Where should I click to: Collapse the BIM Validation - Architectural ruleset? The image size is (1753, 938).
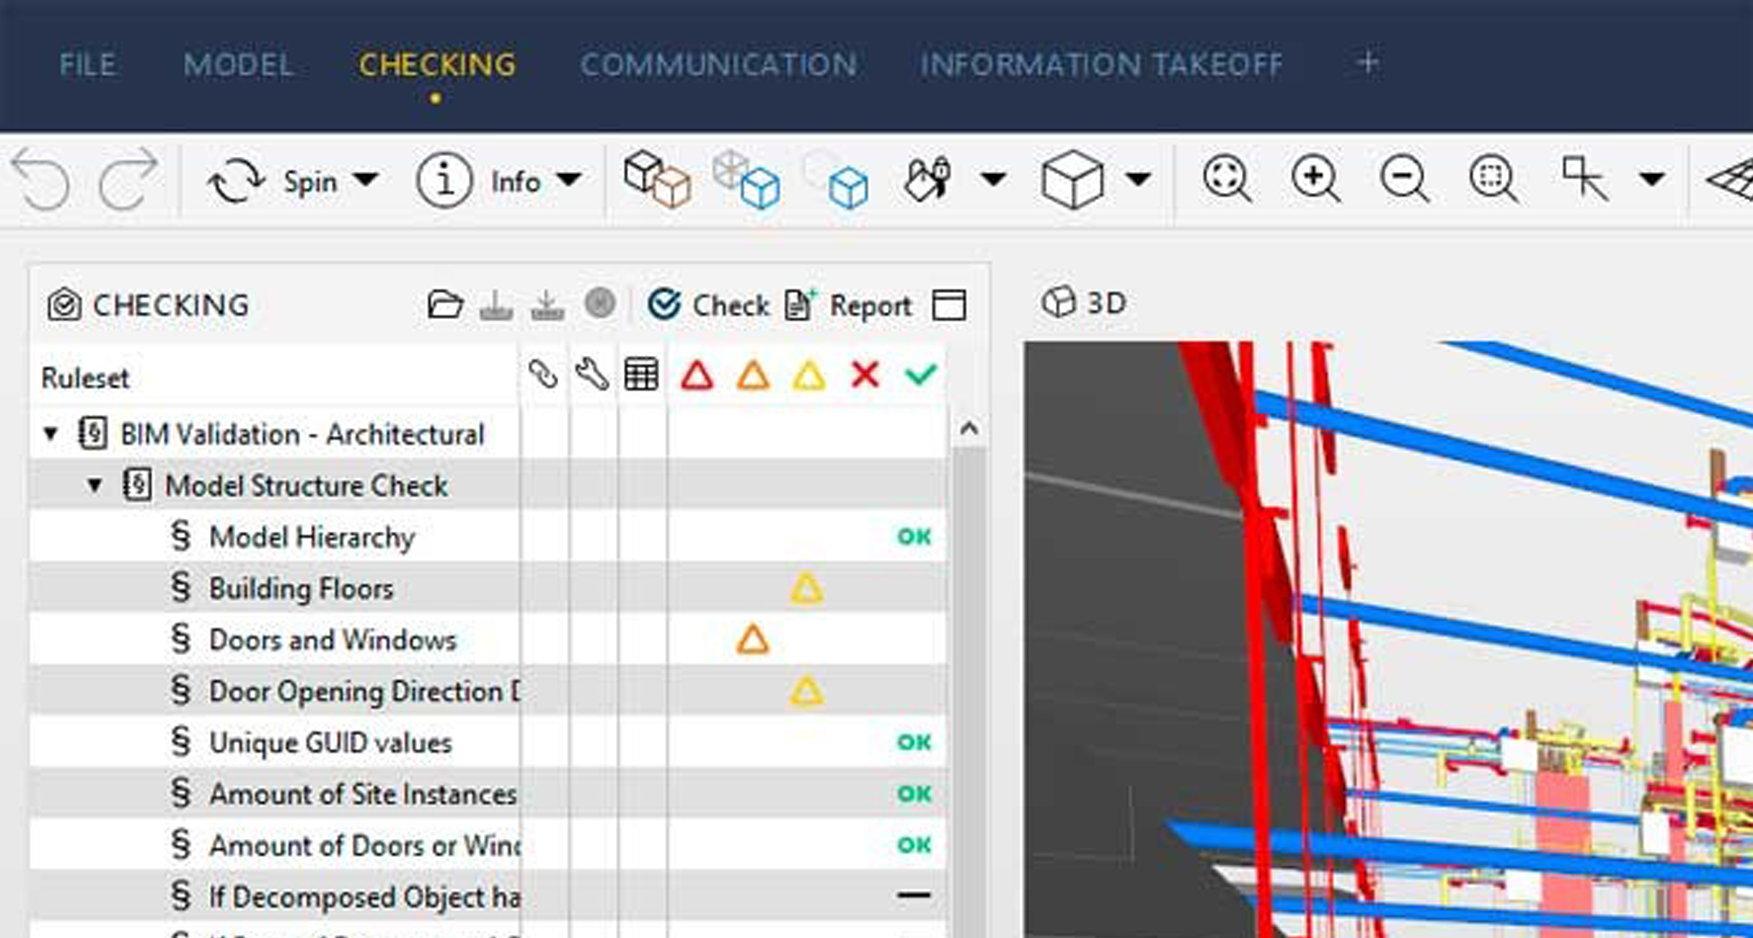pos(51,434)
